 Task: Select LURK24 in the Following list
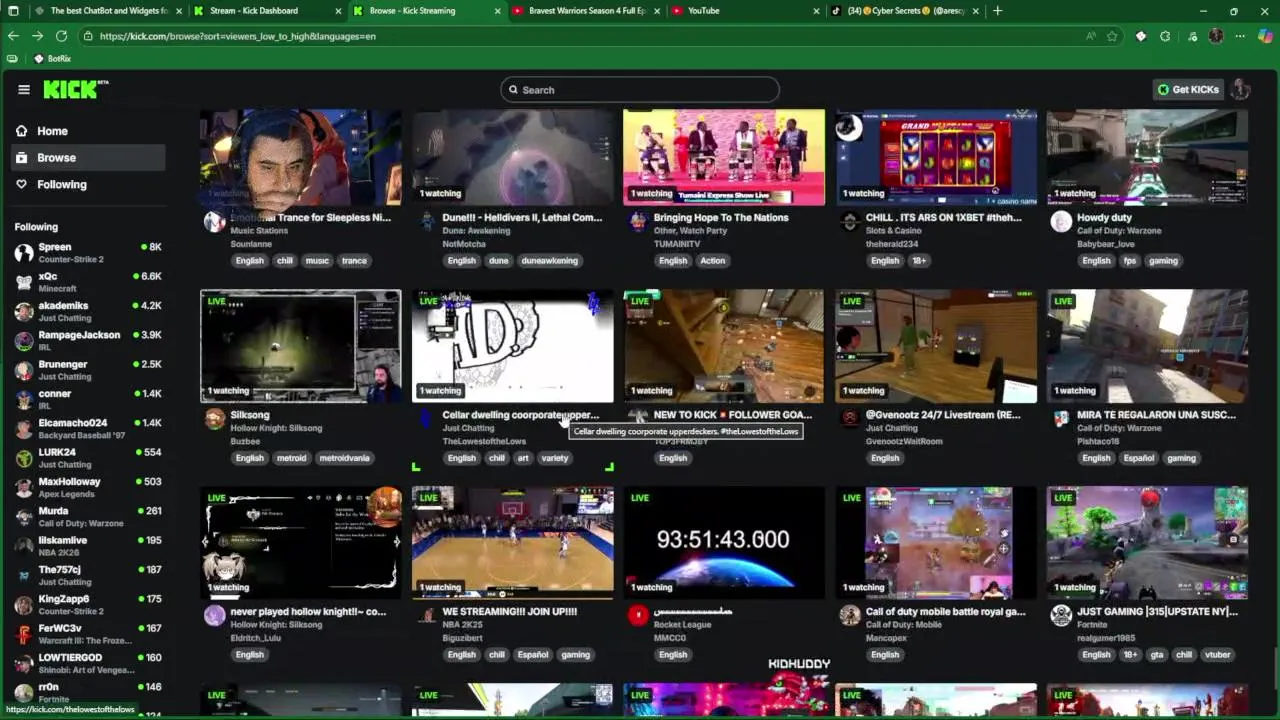tap(88, 458)
